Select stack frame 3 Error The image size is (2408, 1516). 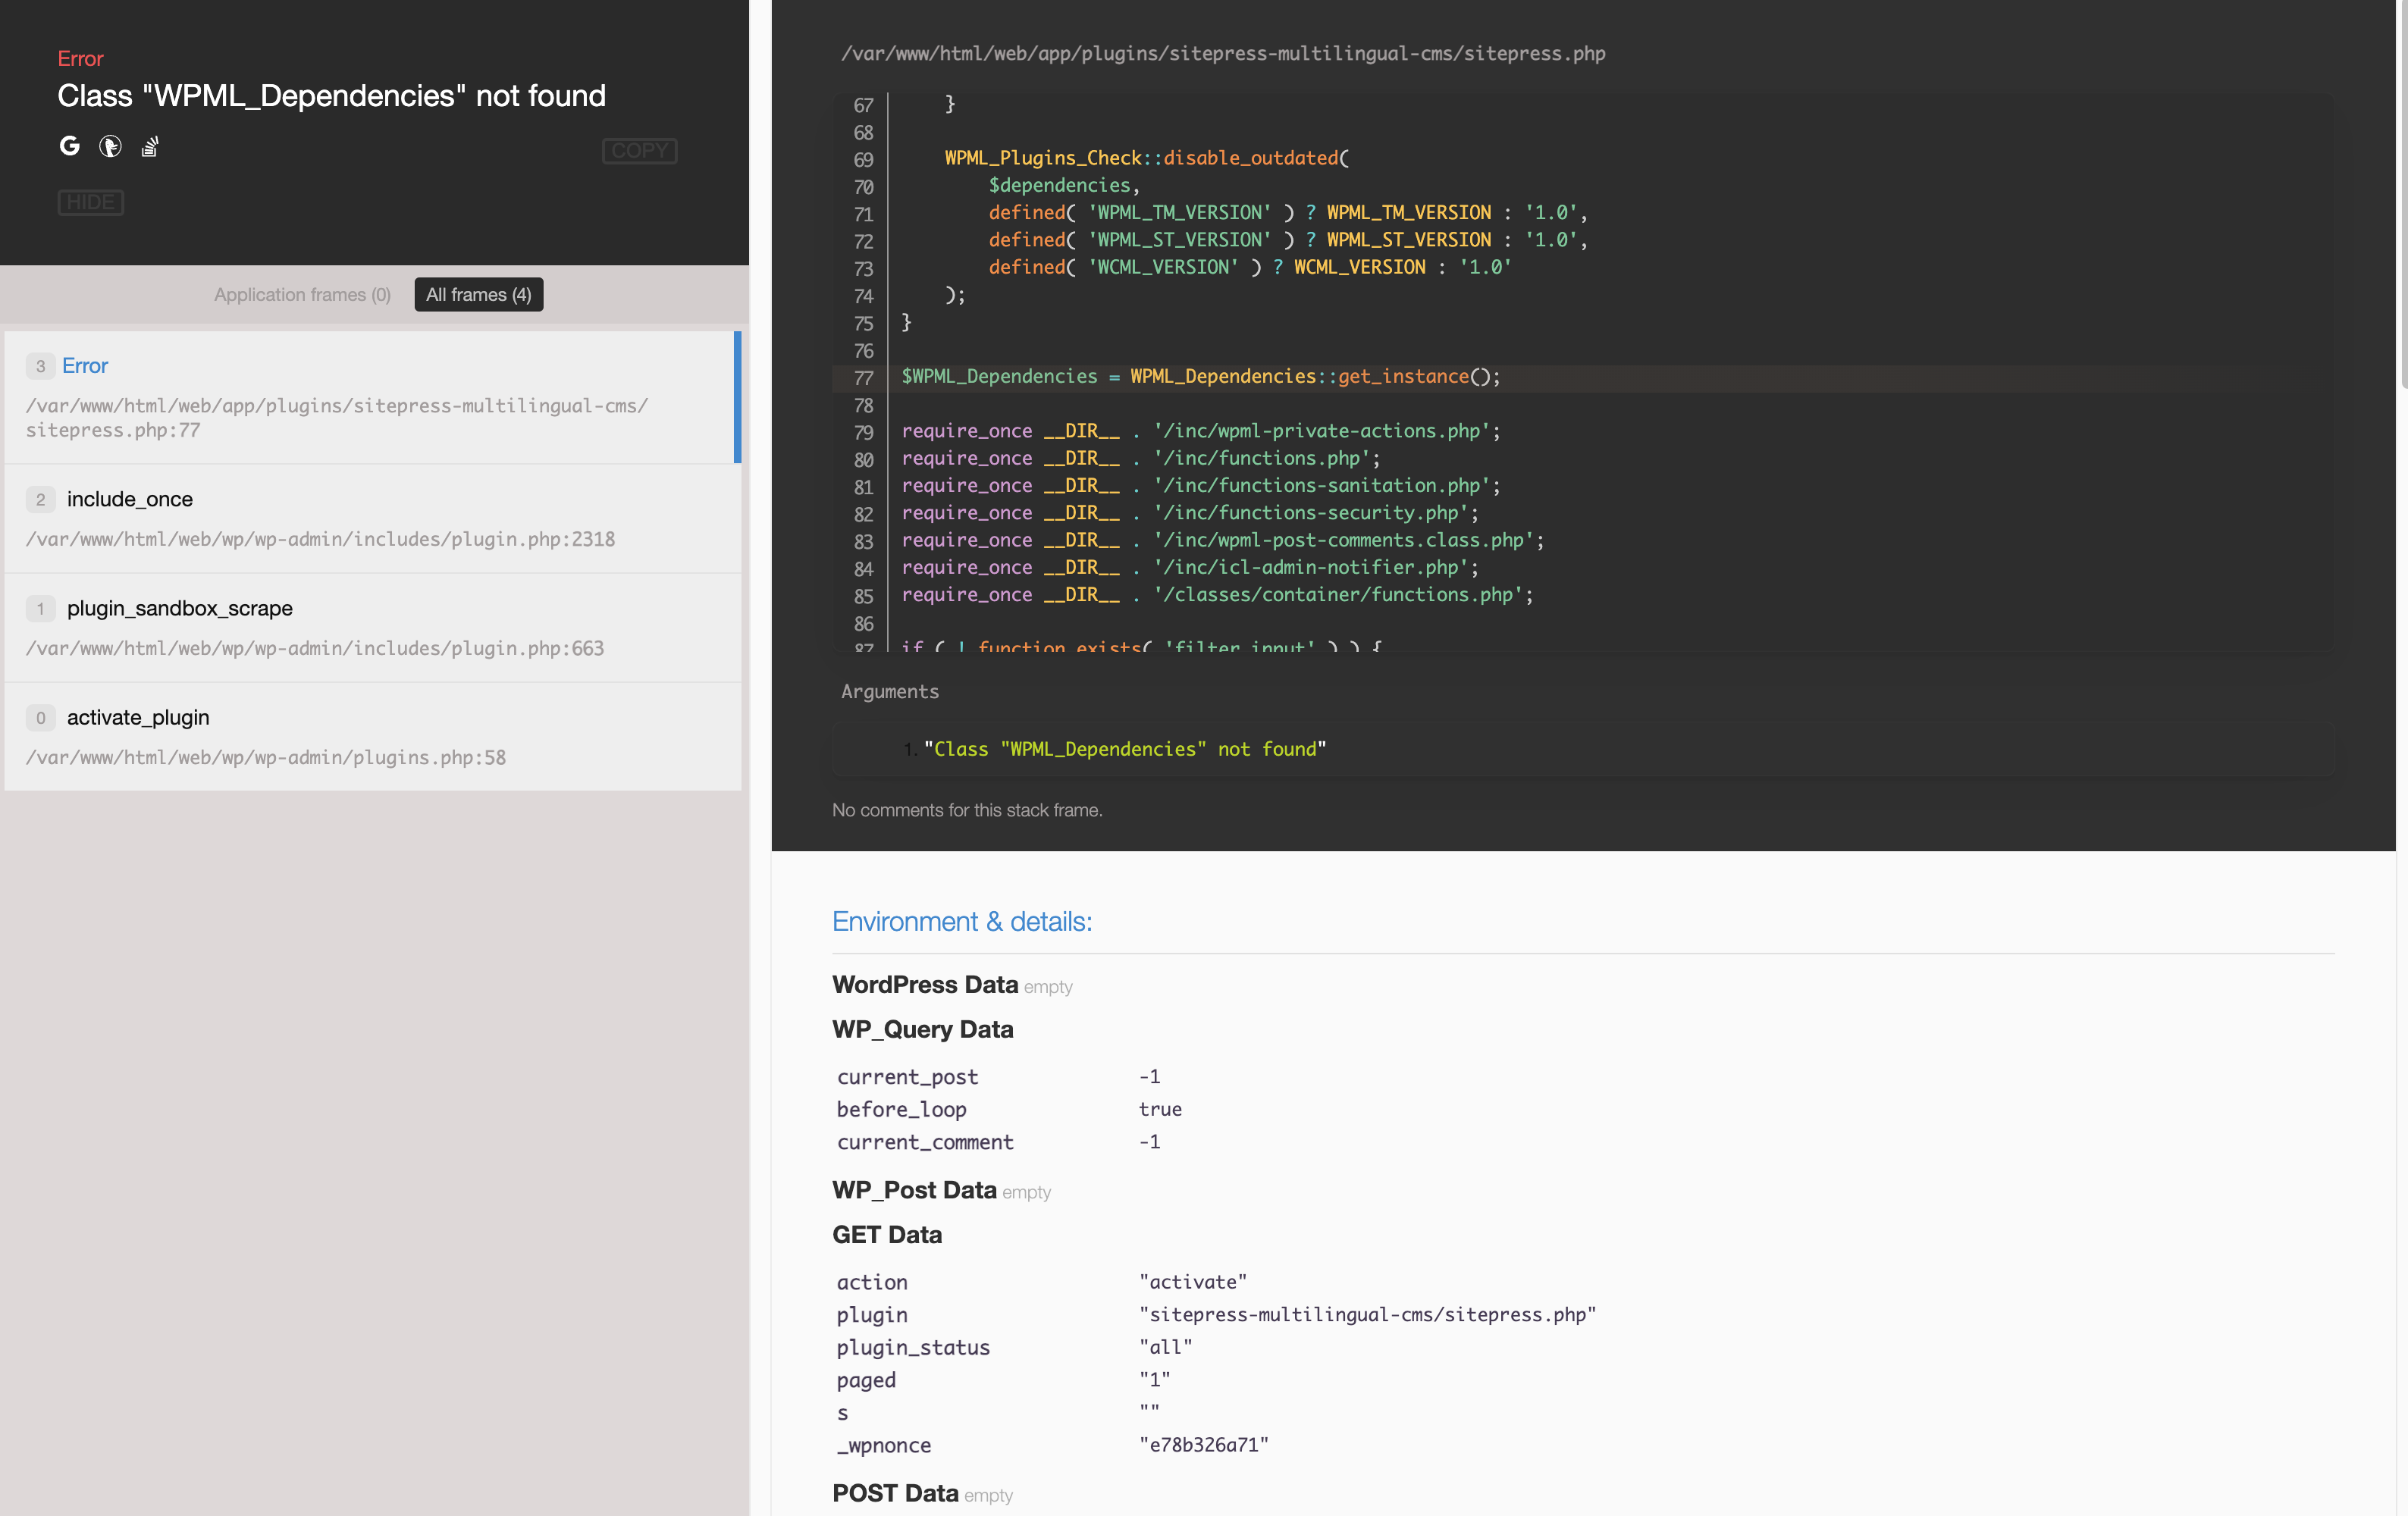pos(372,397)
